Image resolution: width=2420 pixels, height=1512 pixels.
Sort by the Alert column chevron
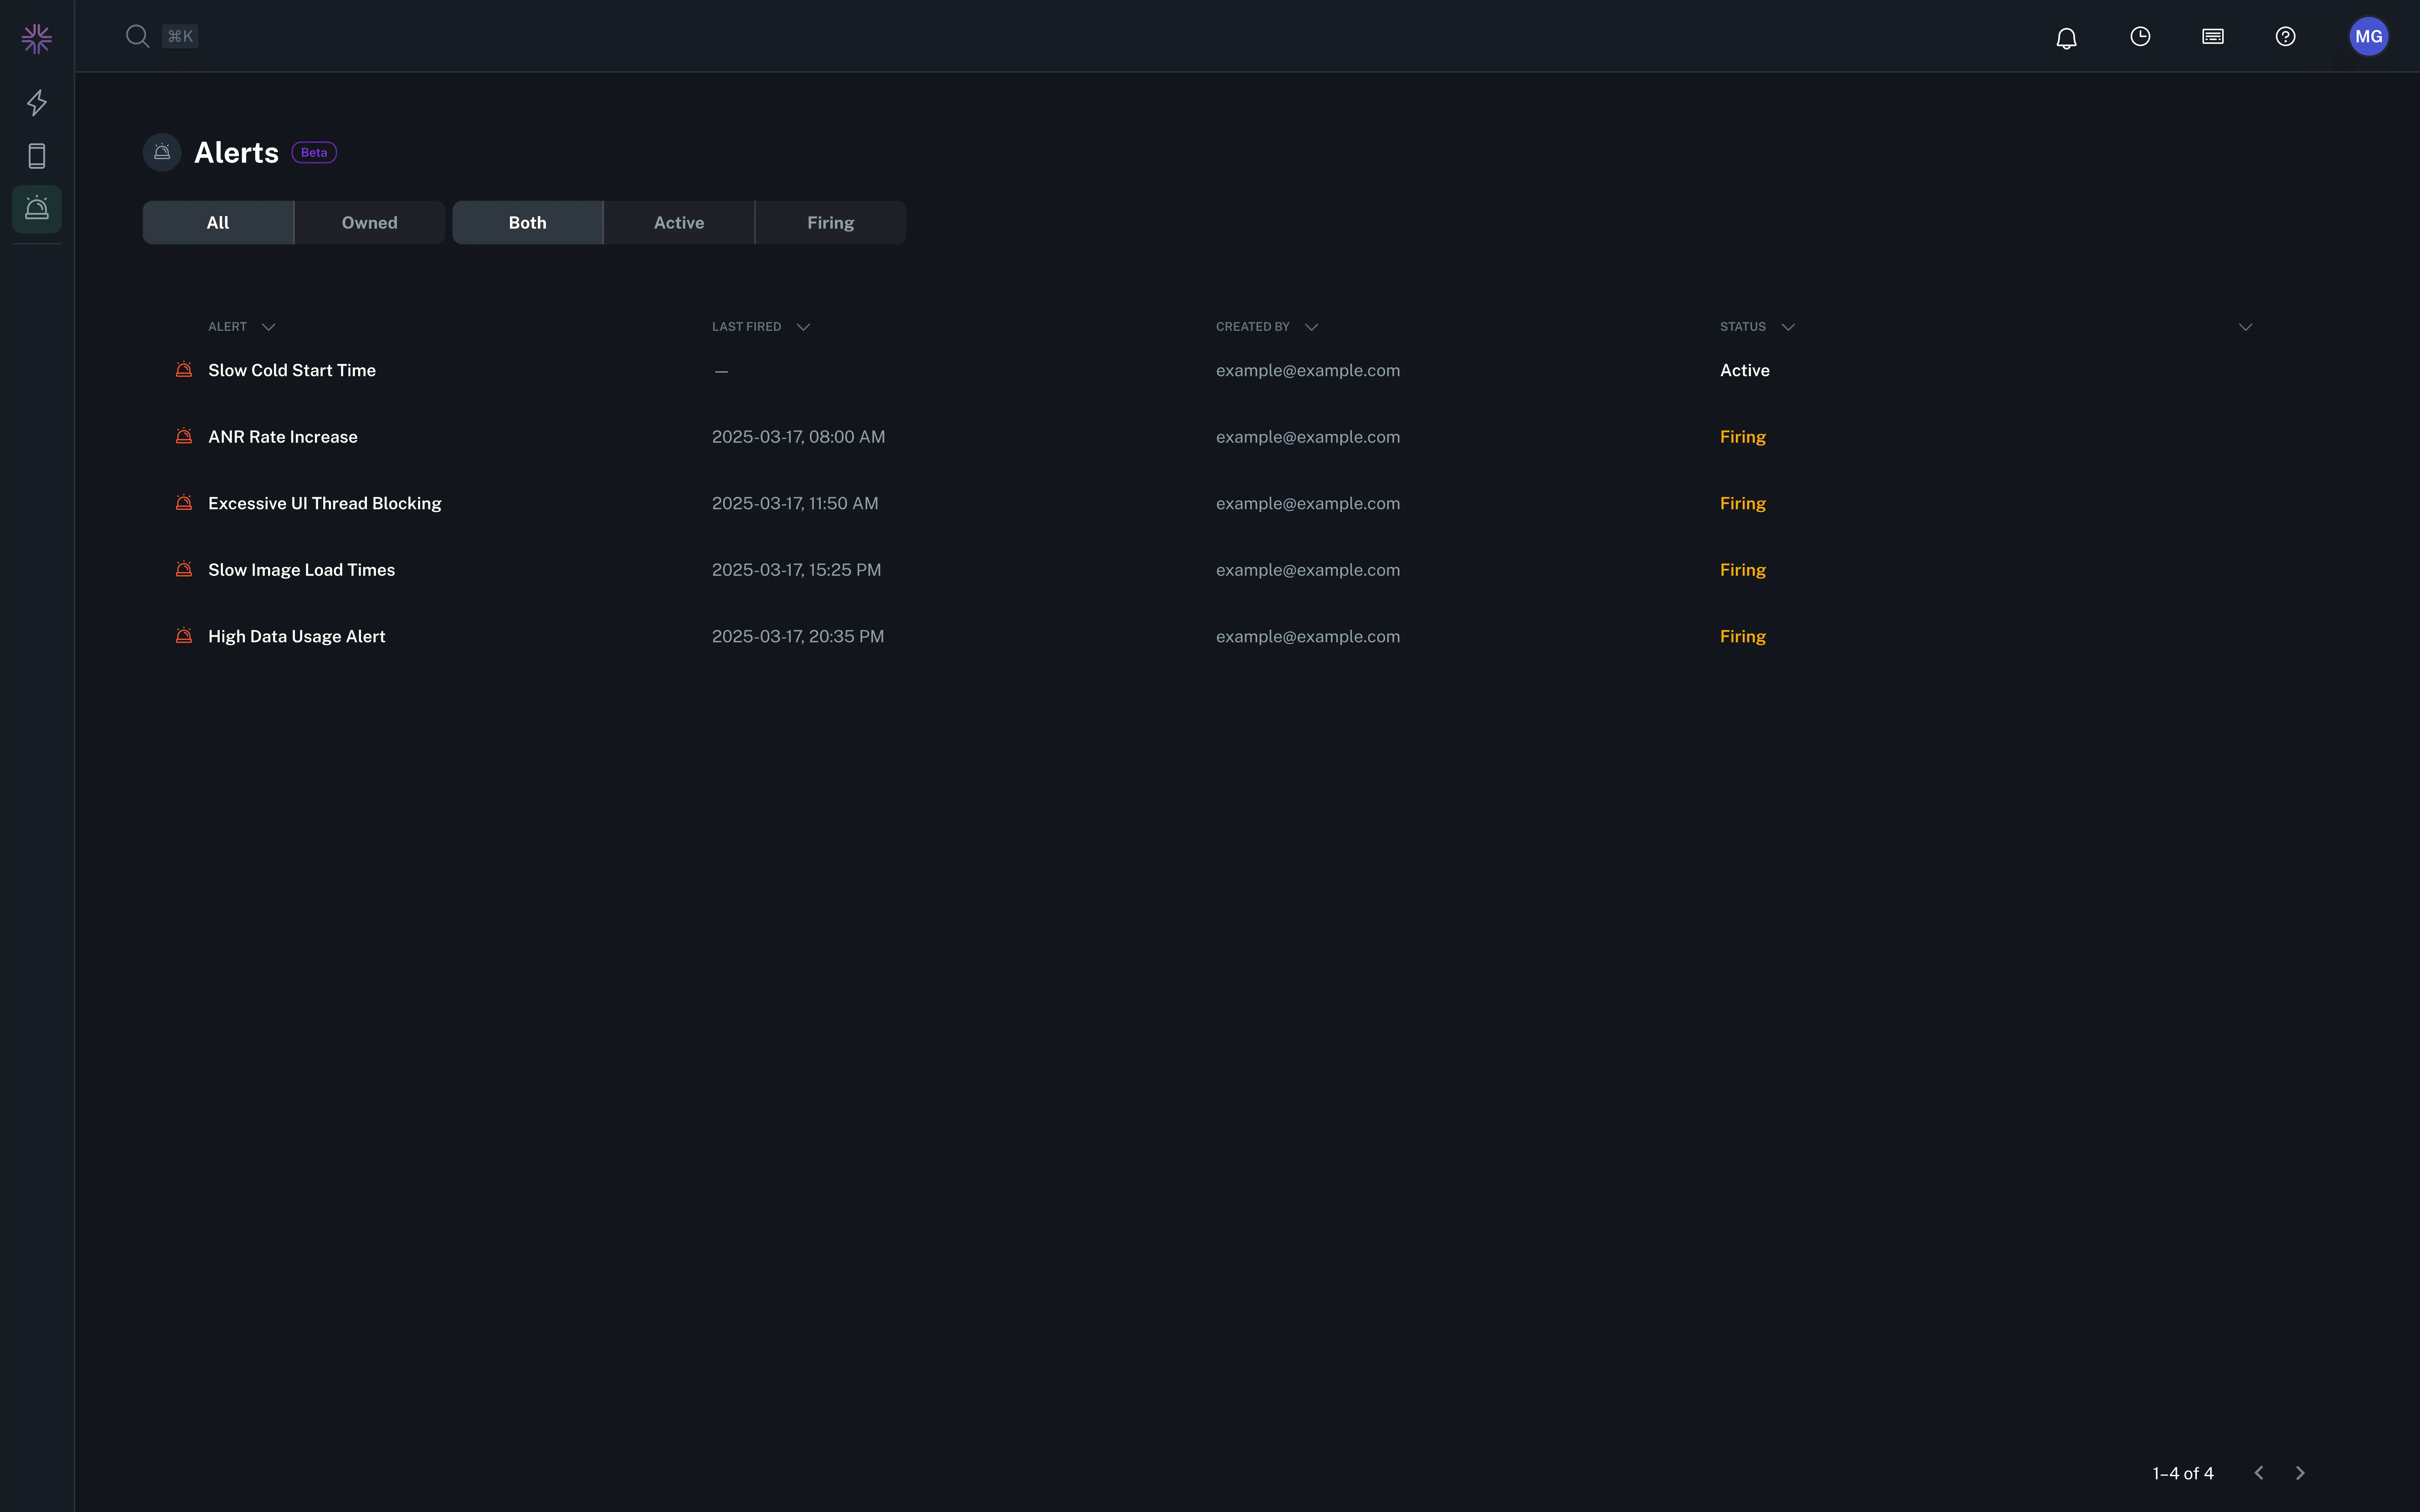coord(268,327)
